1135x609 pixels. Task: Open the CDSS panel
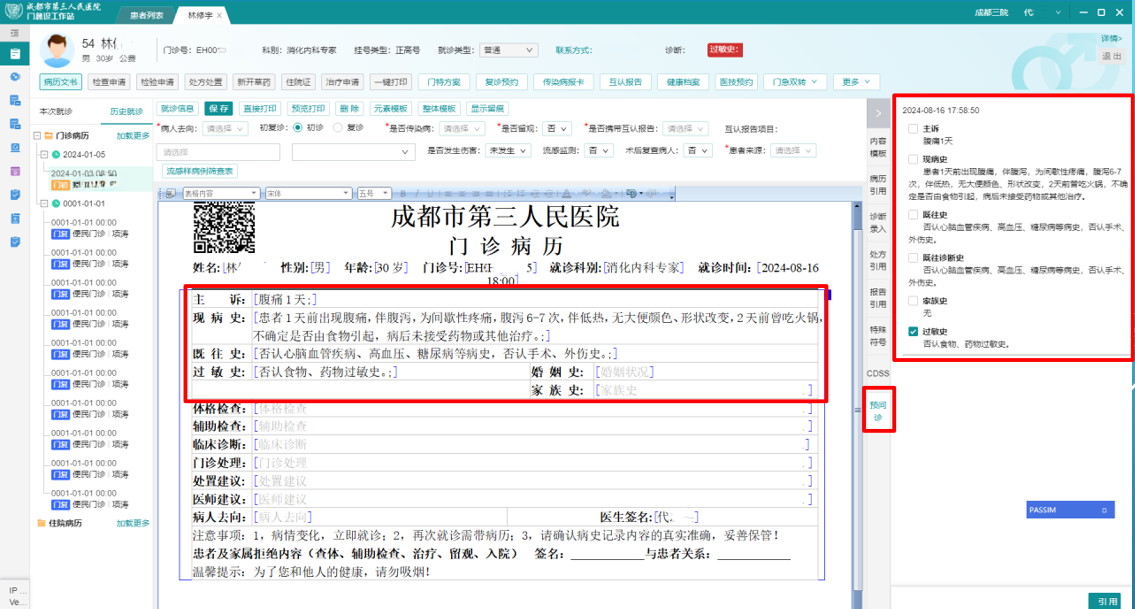pyautogui.click(x=878, y=372)
